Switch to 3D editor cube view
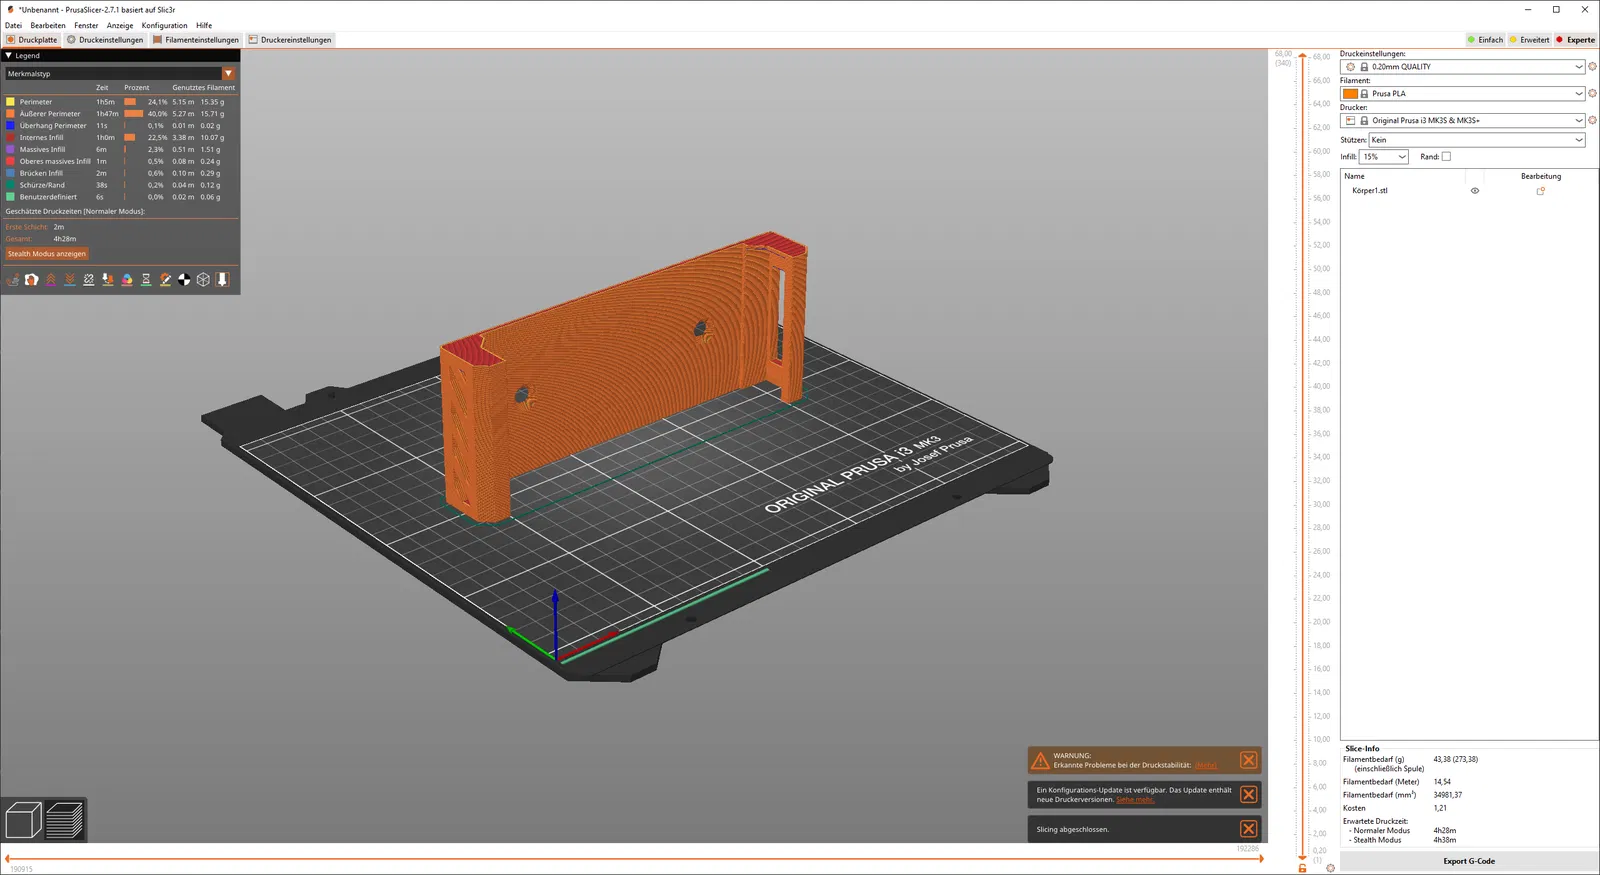 click(x=23, y=820)
